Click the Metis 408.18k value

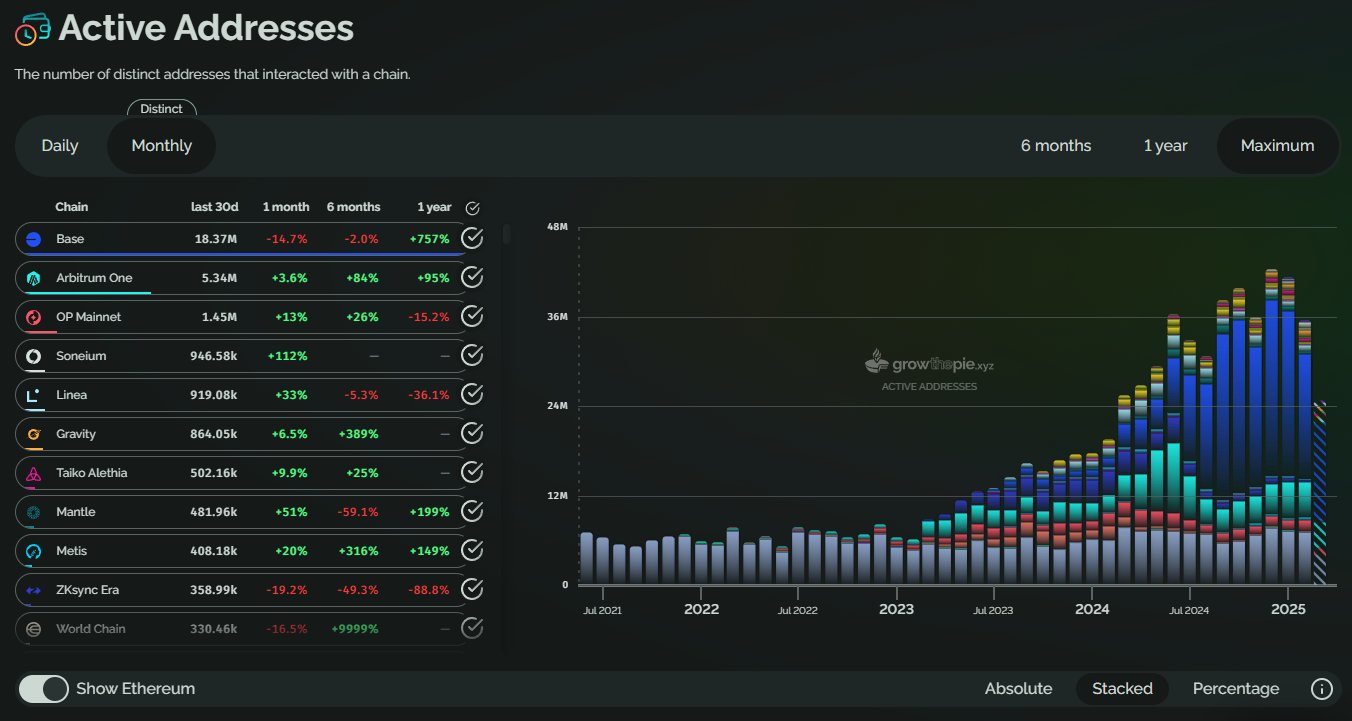214,551
